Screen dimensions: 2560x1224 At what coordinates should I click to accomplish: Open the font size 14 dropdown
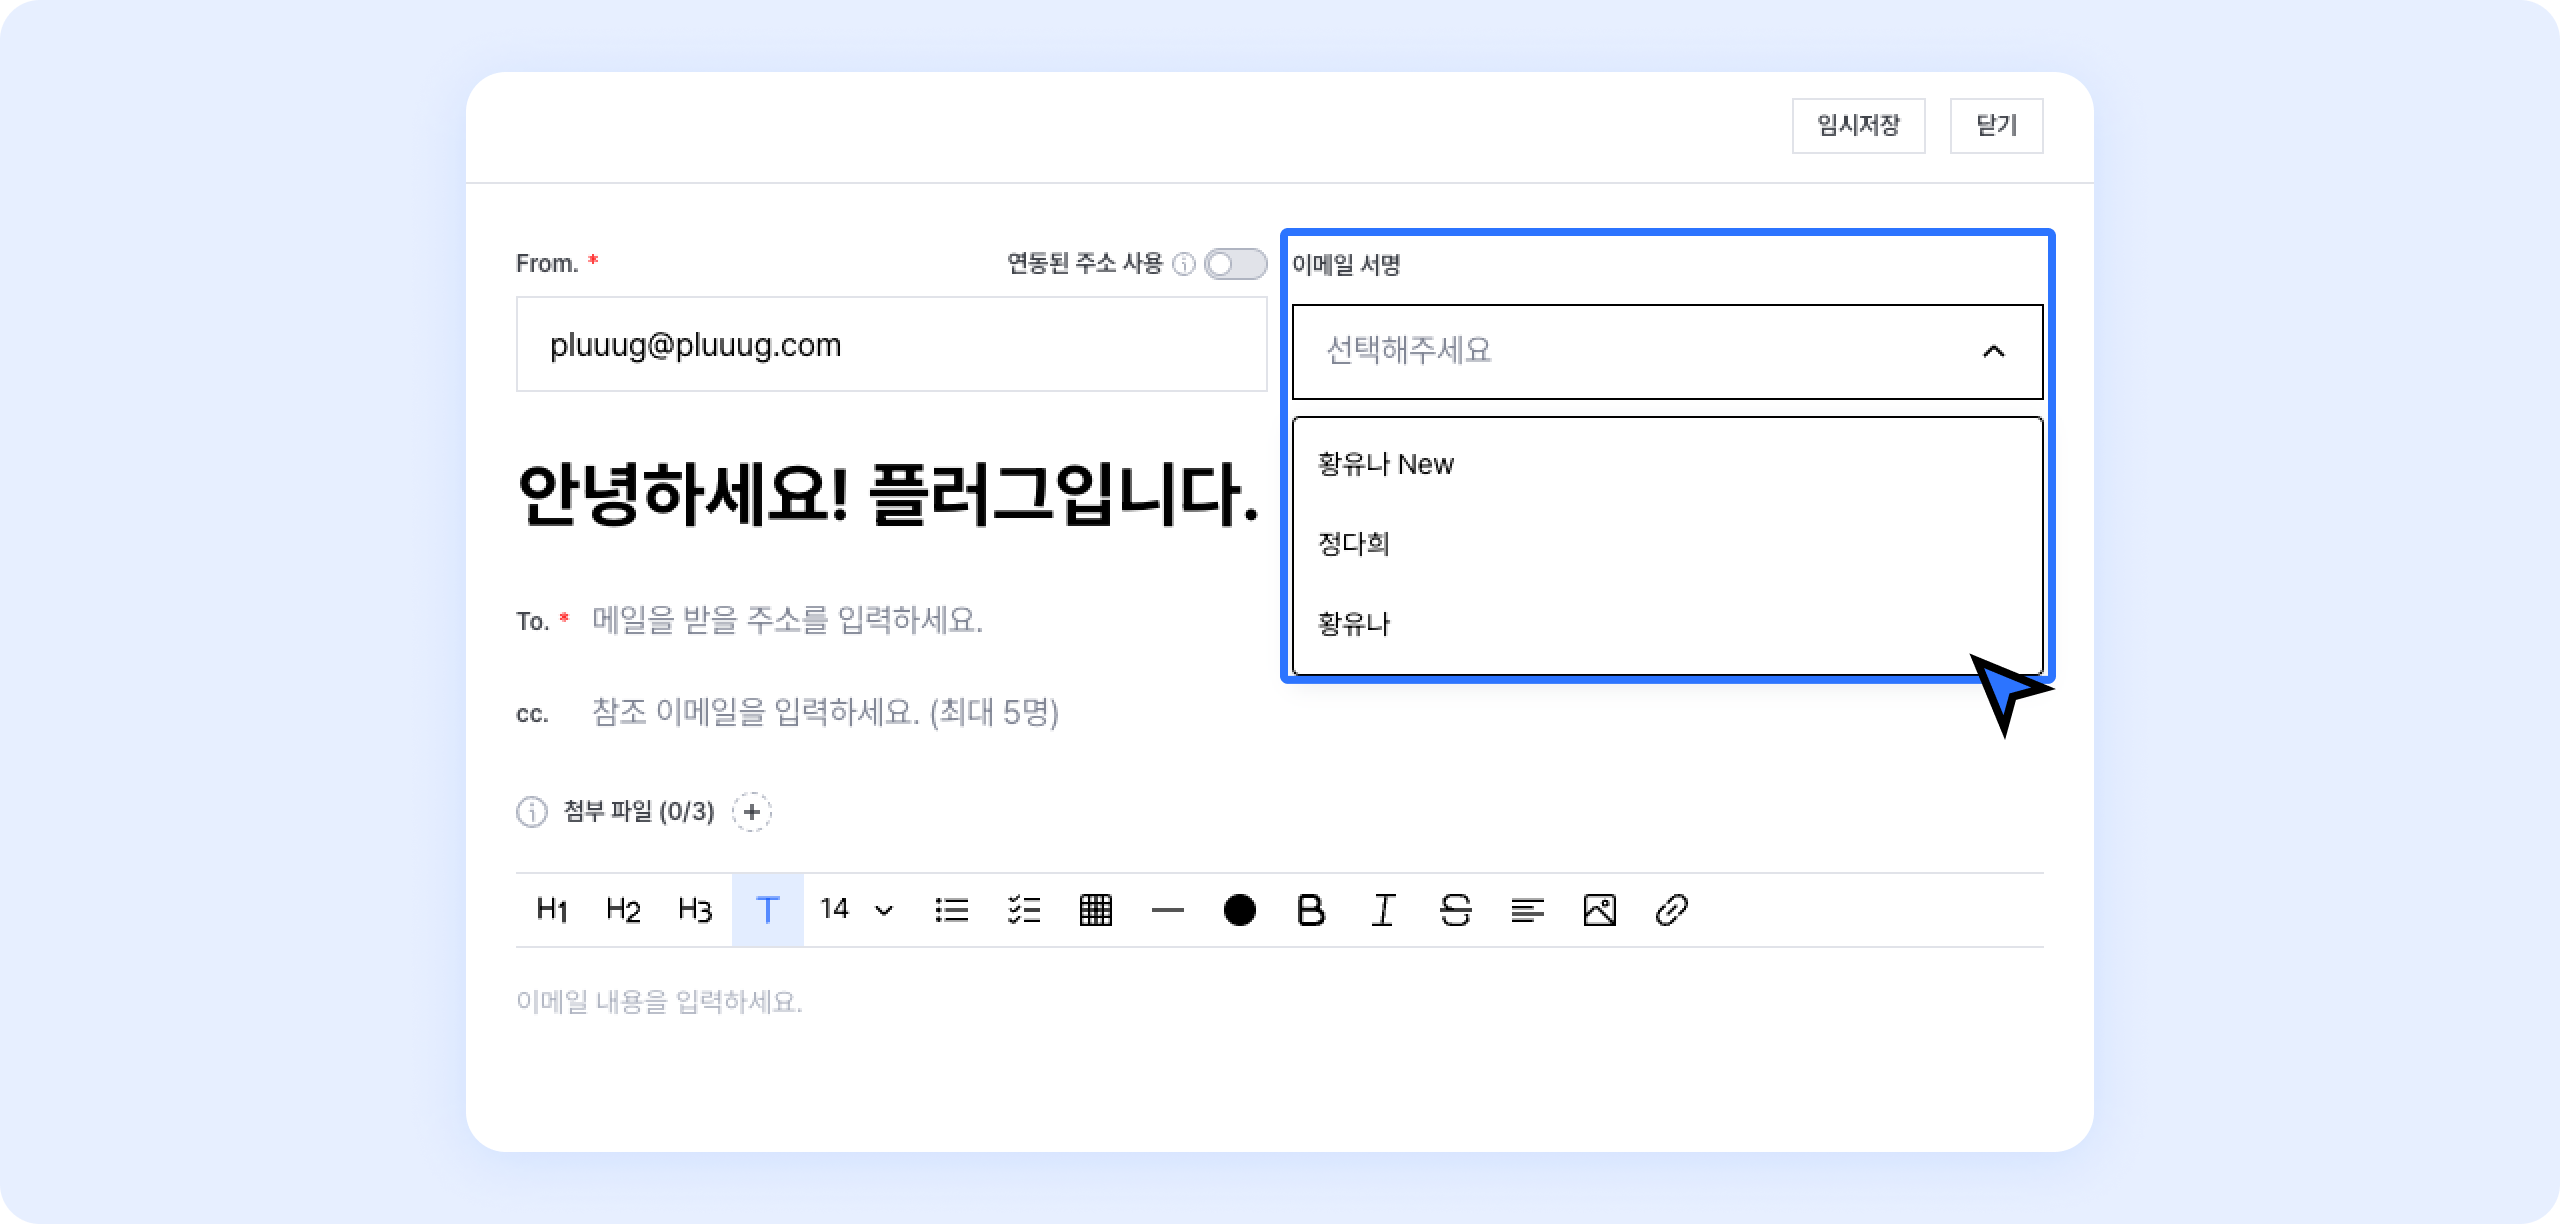coord(856,910)
